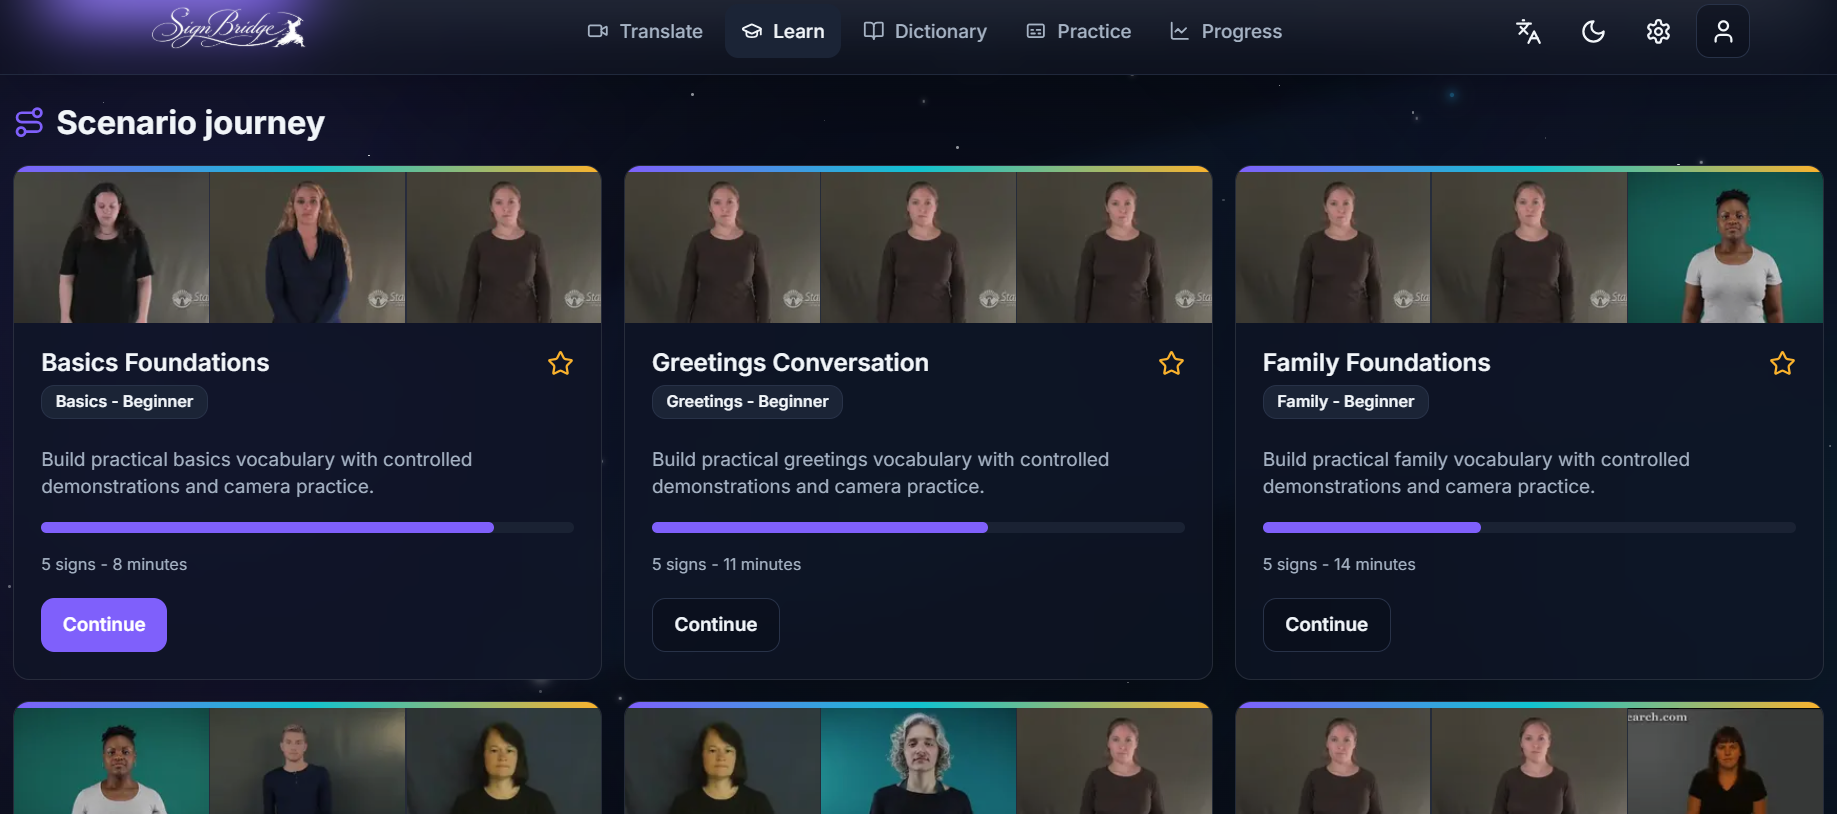Favorite the Basics Foundations star

tap(560, 363)
